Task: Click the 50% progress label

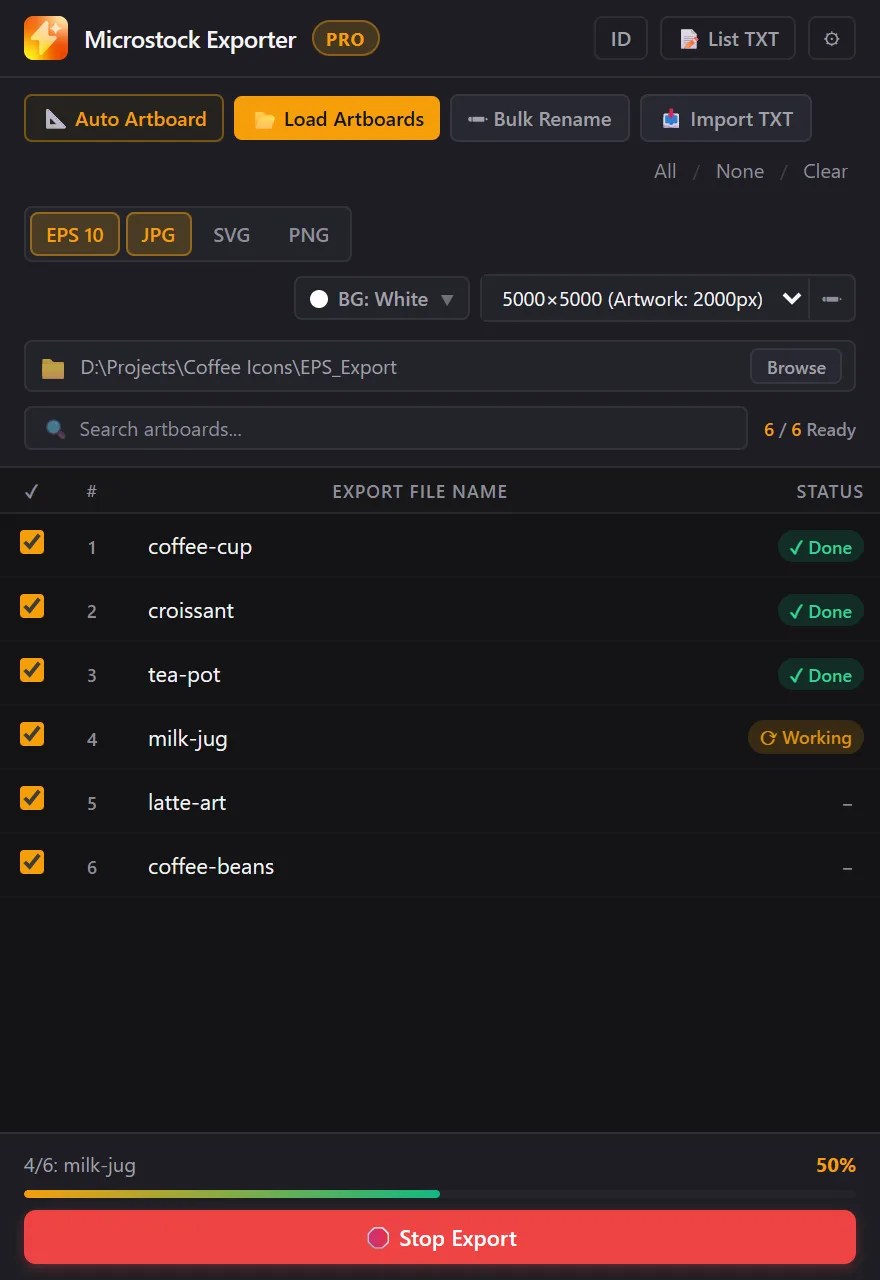Action: [836, 1165]
